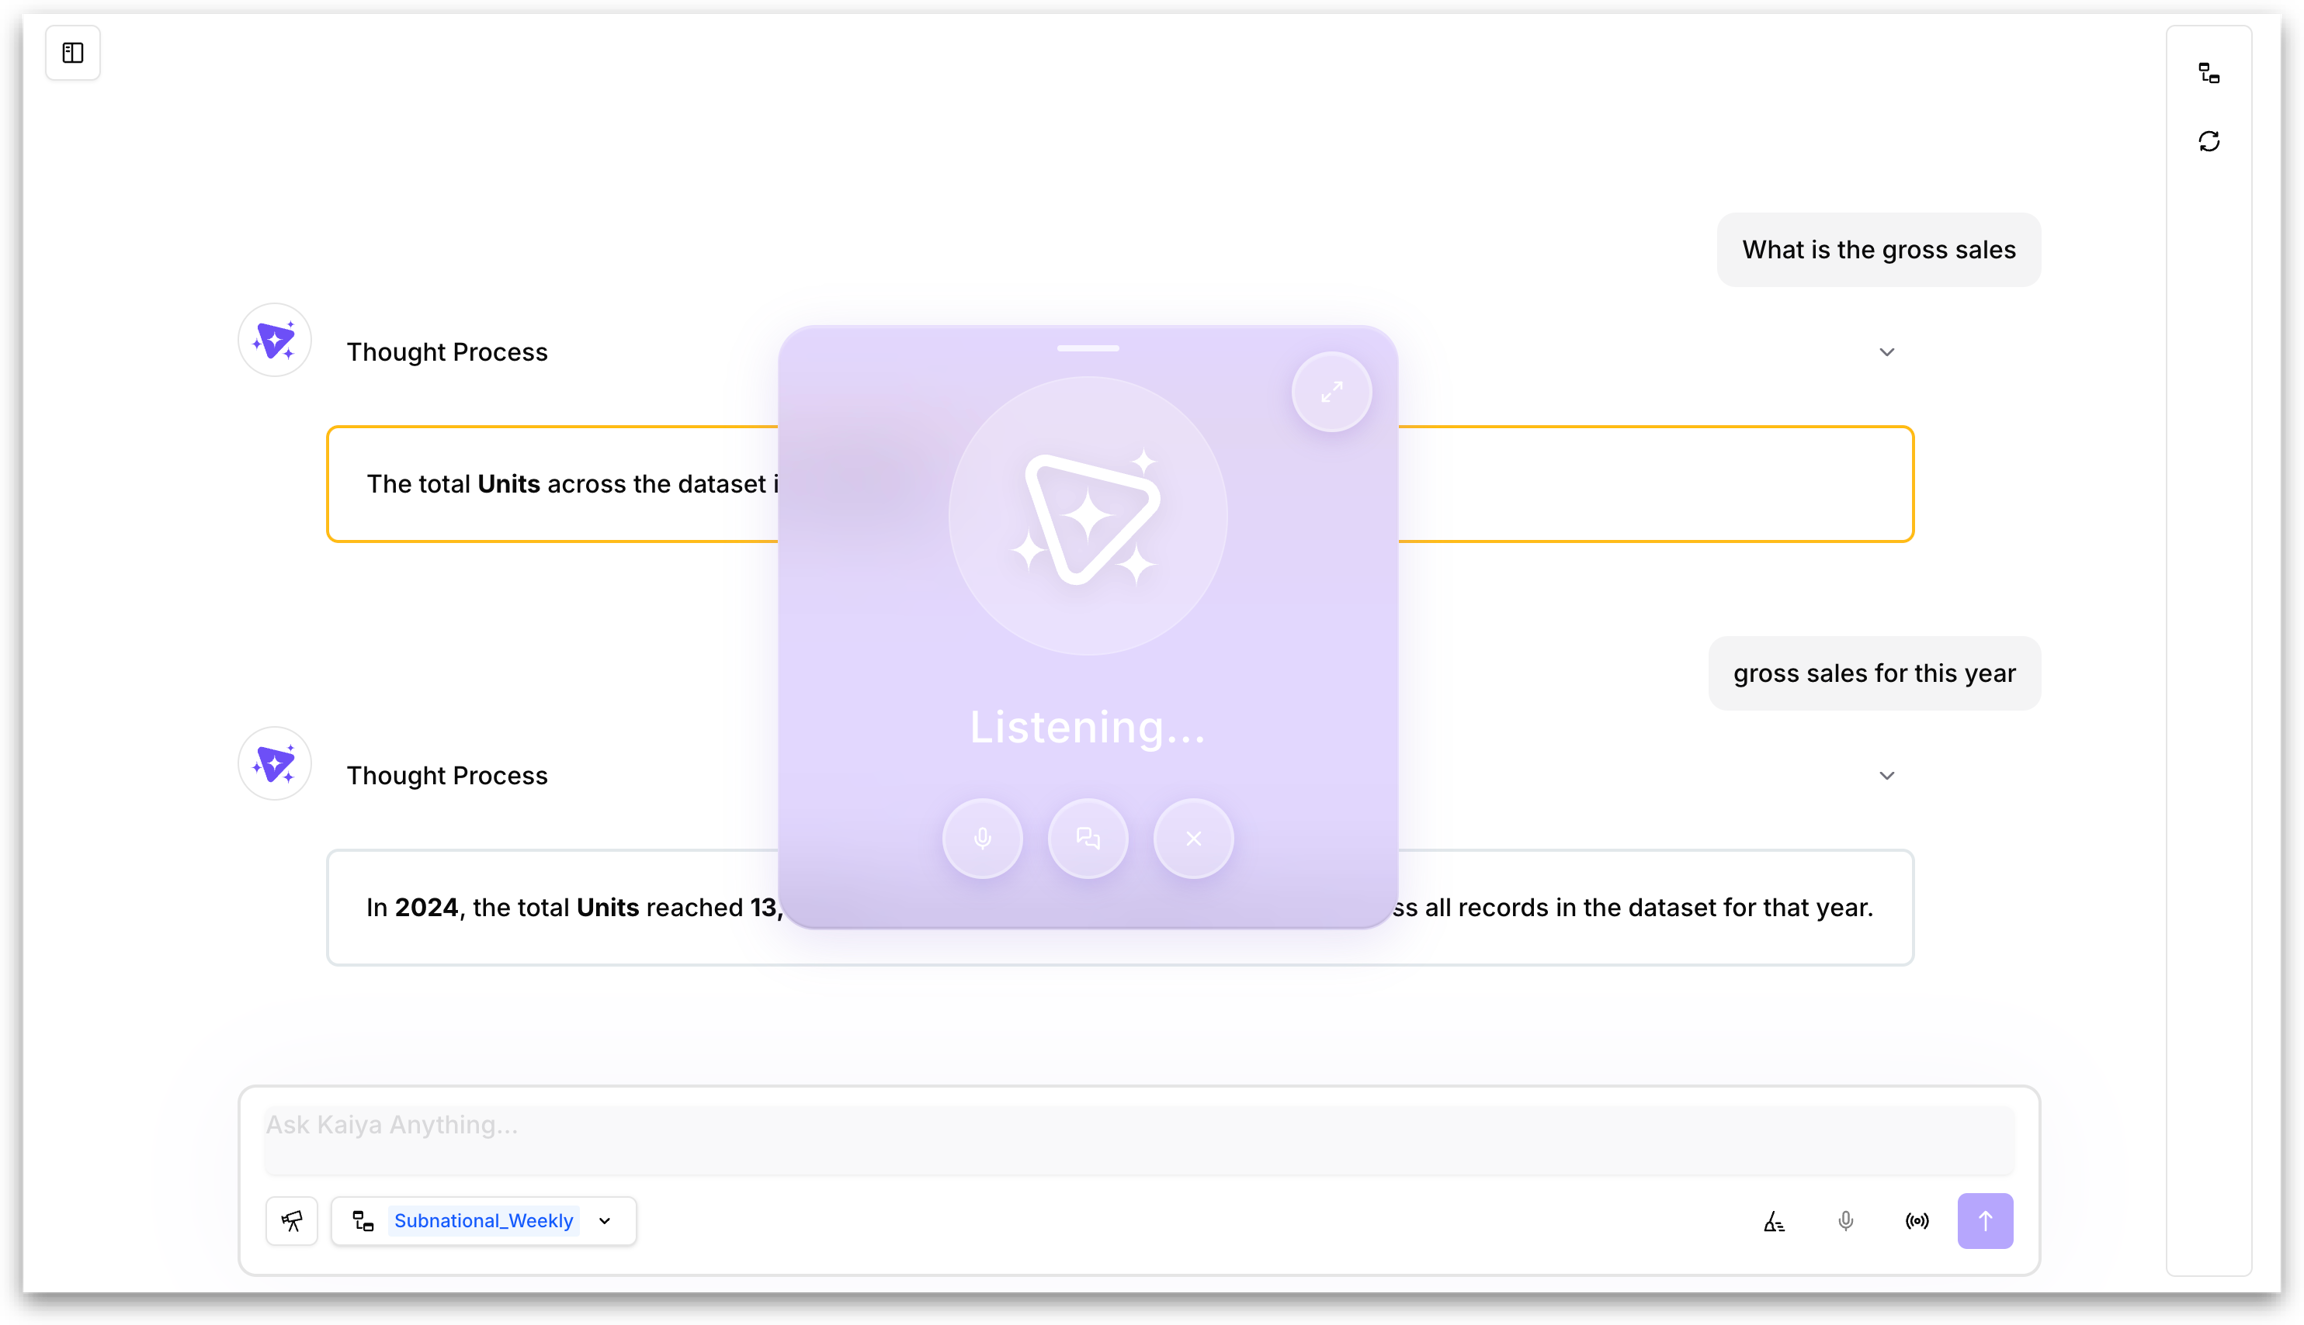The height and width of the screenshot is (1325, 2304).
Task: Click the 'What is the gross sales' message
Action: click(x=1878, y=250)
